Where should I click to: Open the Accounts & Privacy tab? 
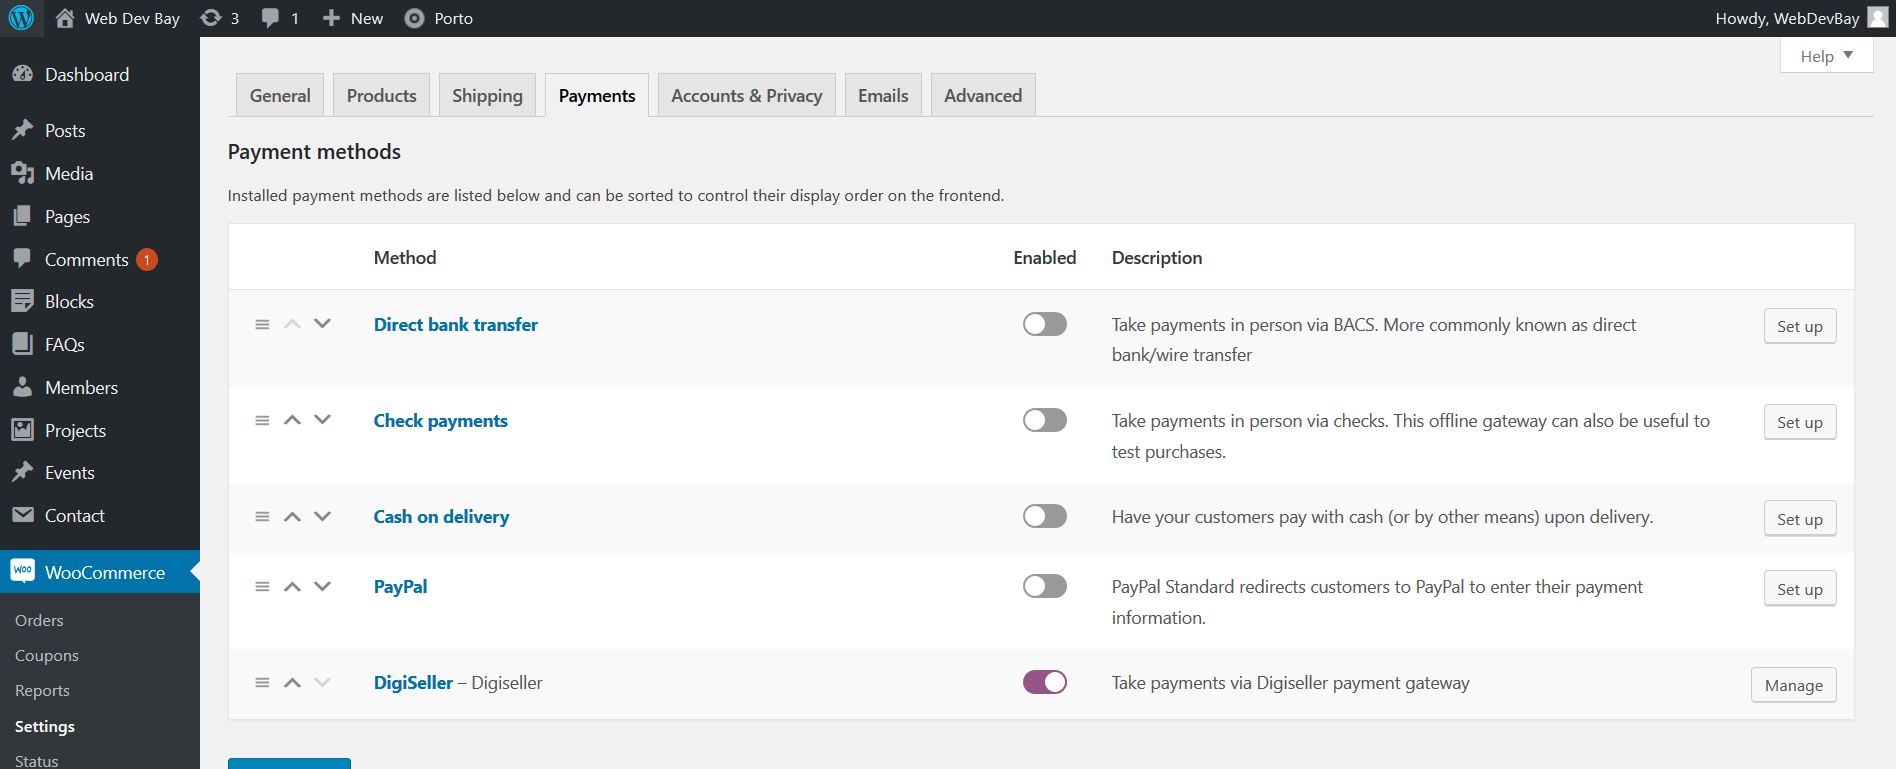click(746, 96)
